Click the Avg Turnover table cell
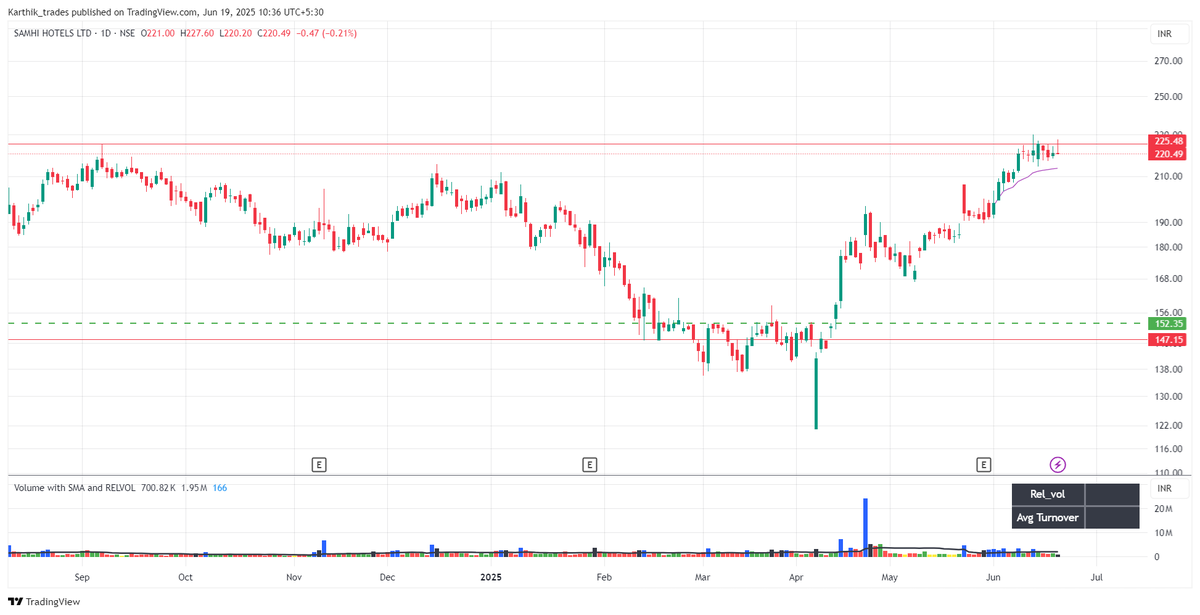The image size is (1200, 615). tap(1048, 517)
